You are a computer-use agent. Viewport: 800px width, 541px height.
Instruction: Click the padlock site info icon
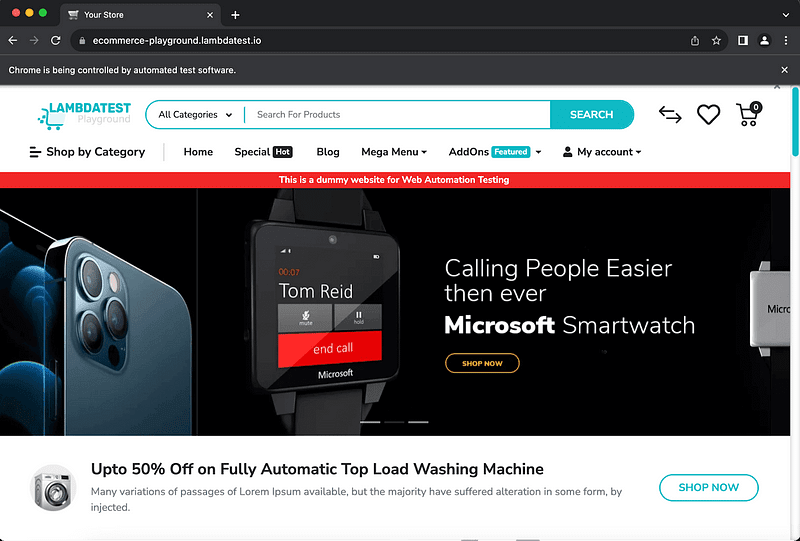(82, 41)
